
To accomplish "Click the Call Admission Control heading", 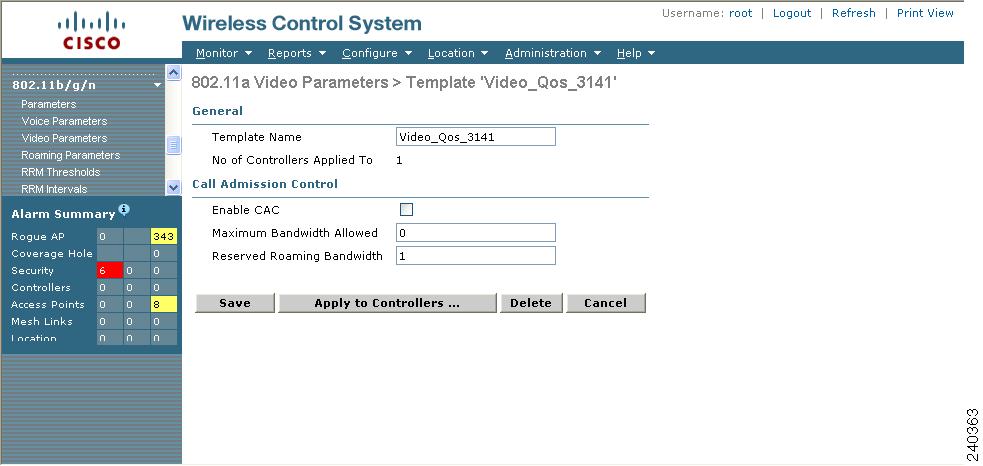I will pos(265,184).
